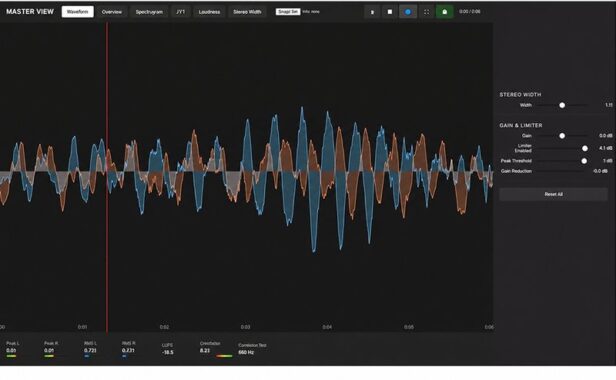Toggle the green lock icon

[x=445, y=12]
